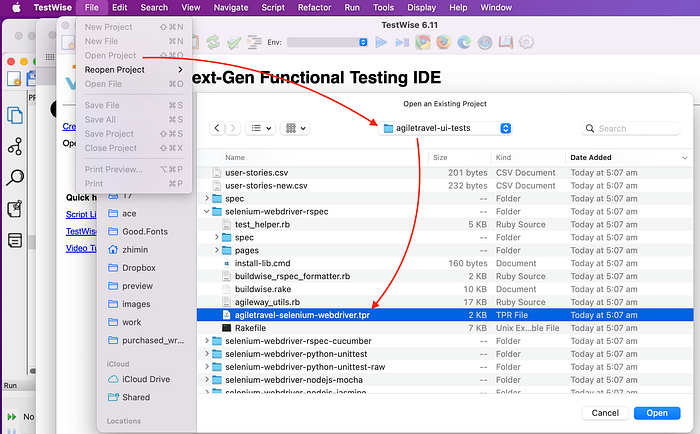
Task: Go forward with the right chevron button
Action: pos(233,128)
